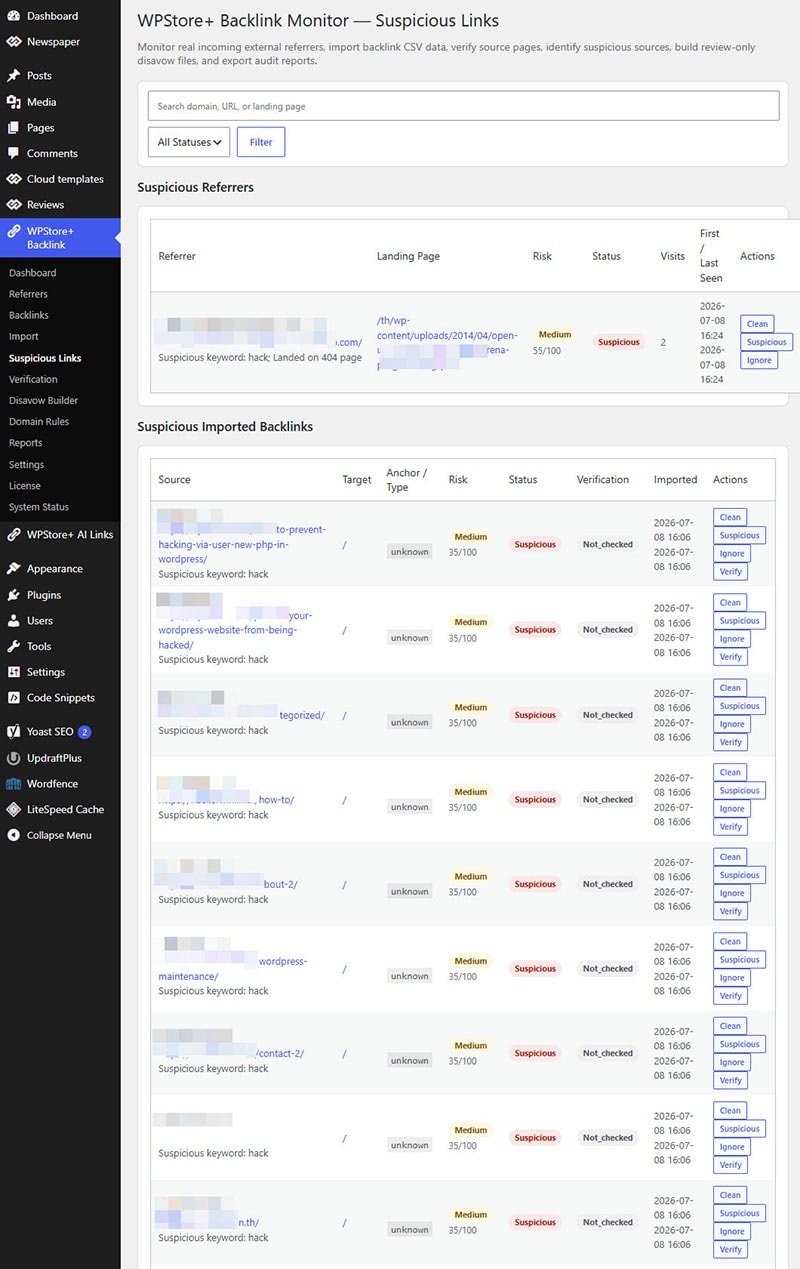Click the Yoast SEO icon

click(13, 732)
